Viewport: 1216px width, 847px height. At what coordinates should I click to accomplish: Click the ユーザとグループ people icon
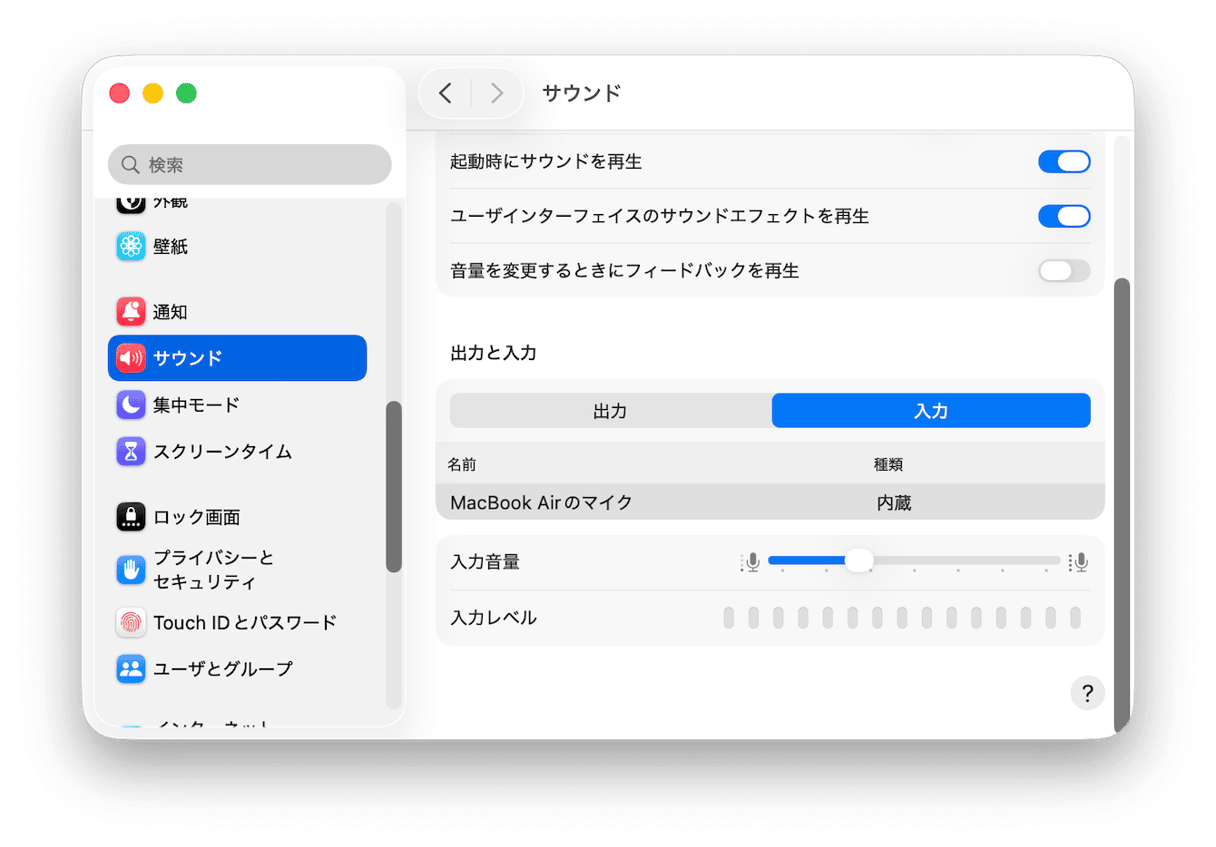[131, 669]
